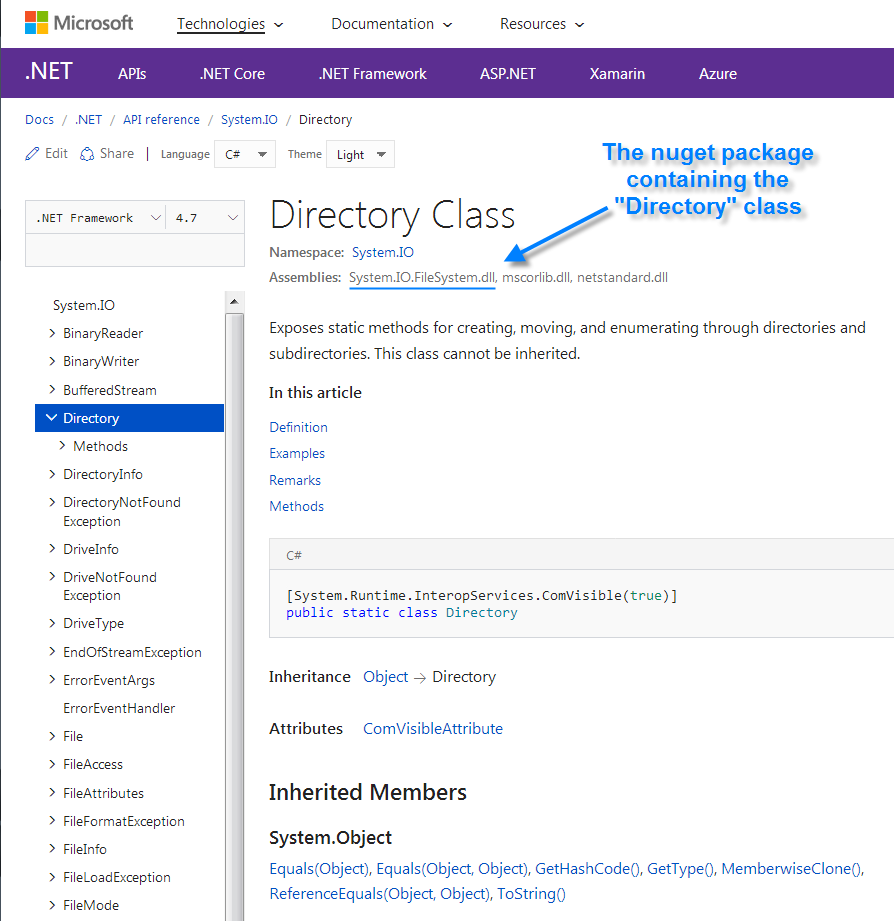Click the sidebar scrollbar track
This screenshot has height=921, width=894.
(x=234, y=617)
